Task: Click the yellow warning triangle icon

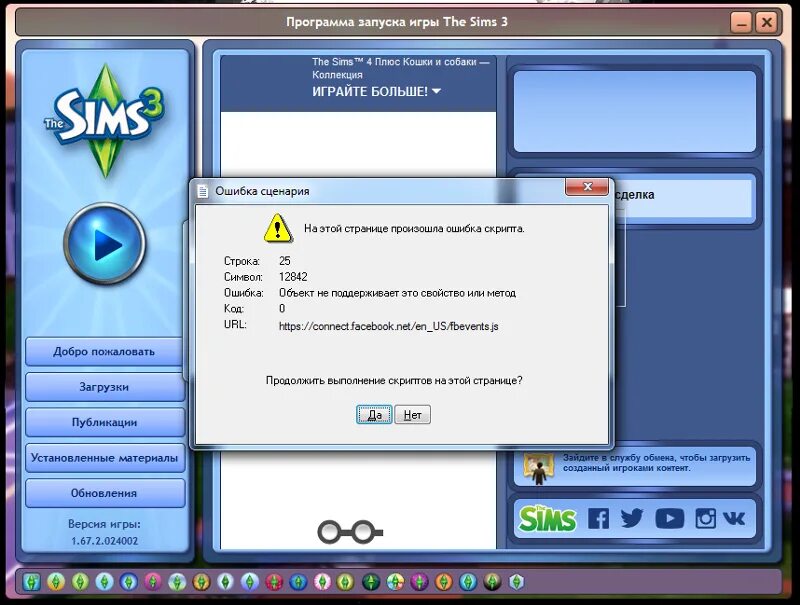Action: coord(278,228)
